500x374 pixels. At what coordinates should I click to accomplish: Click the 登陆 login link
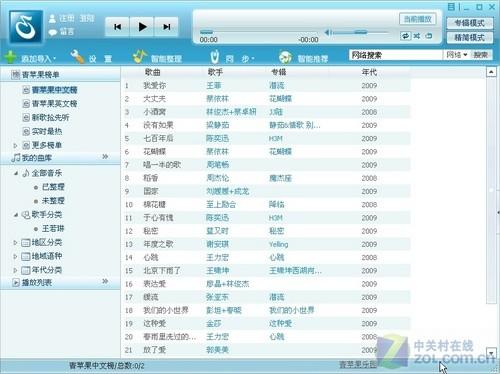(x=87, y=19)
